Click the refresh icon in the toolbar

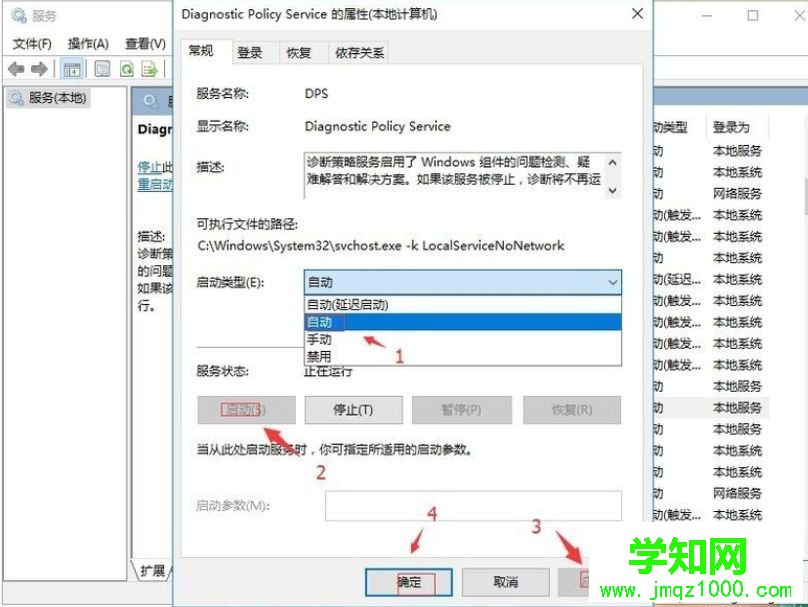click(126, 68)
